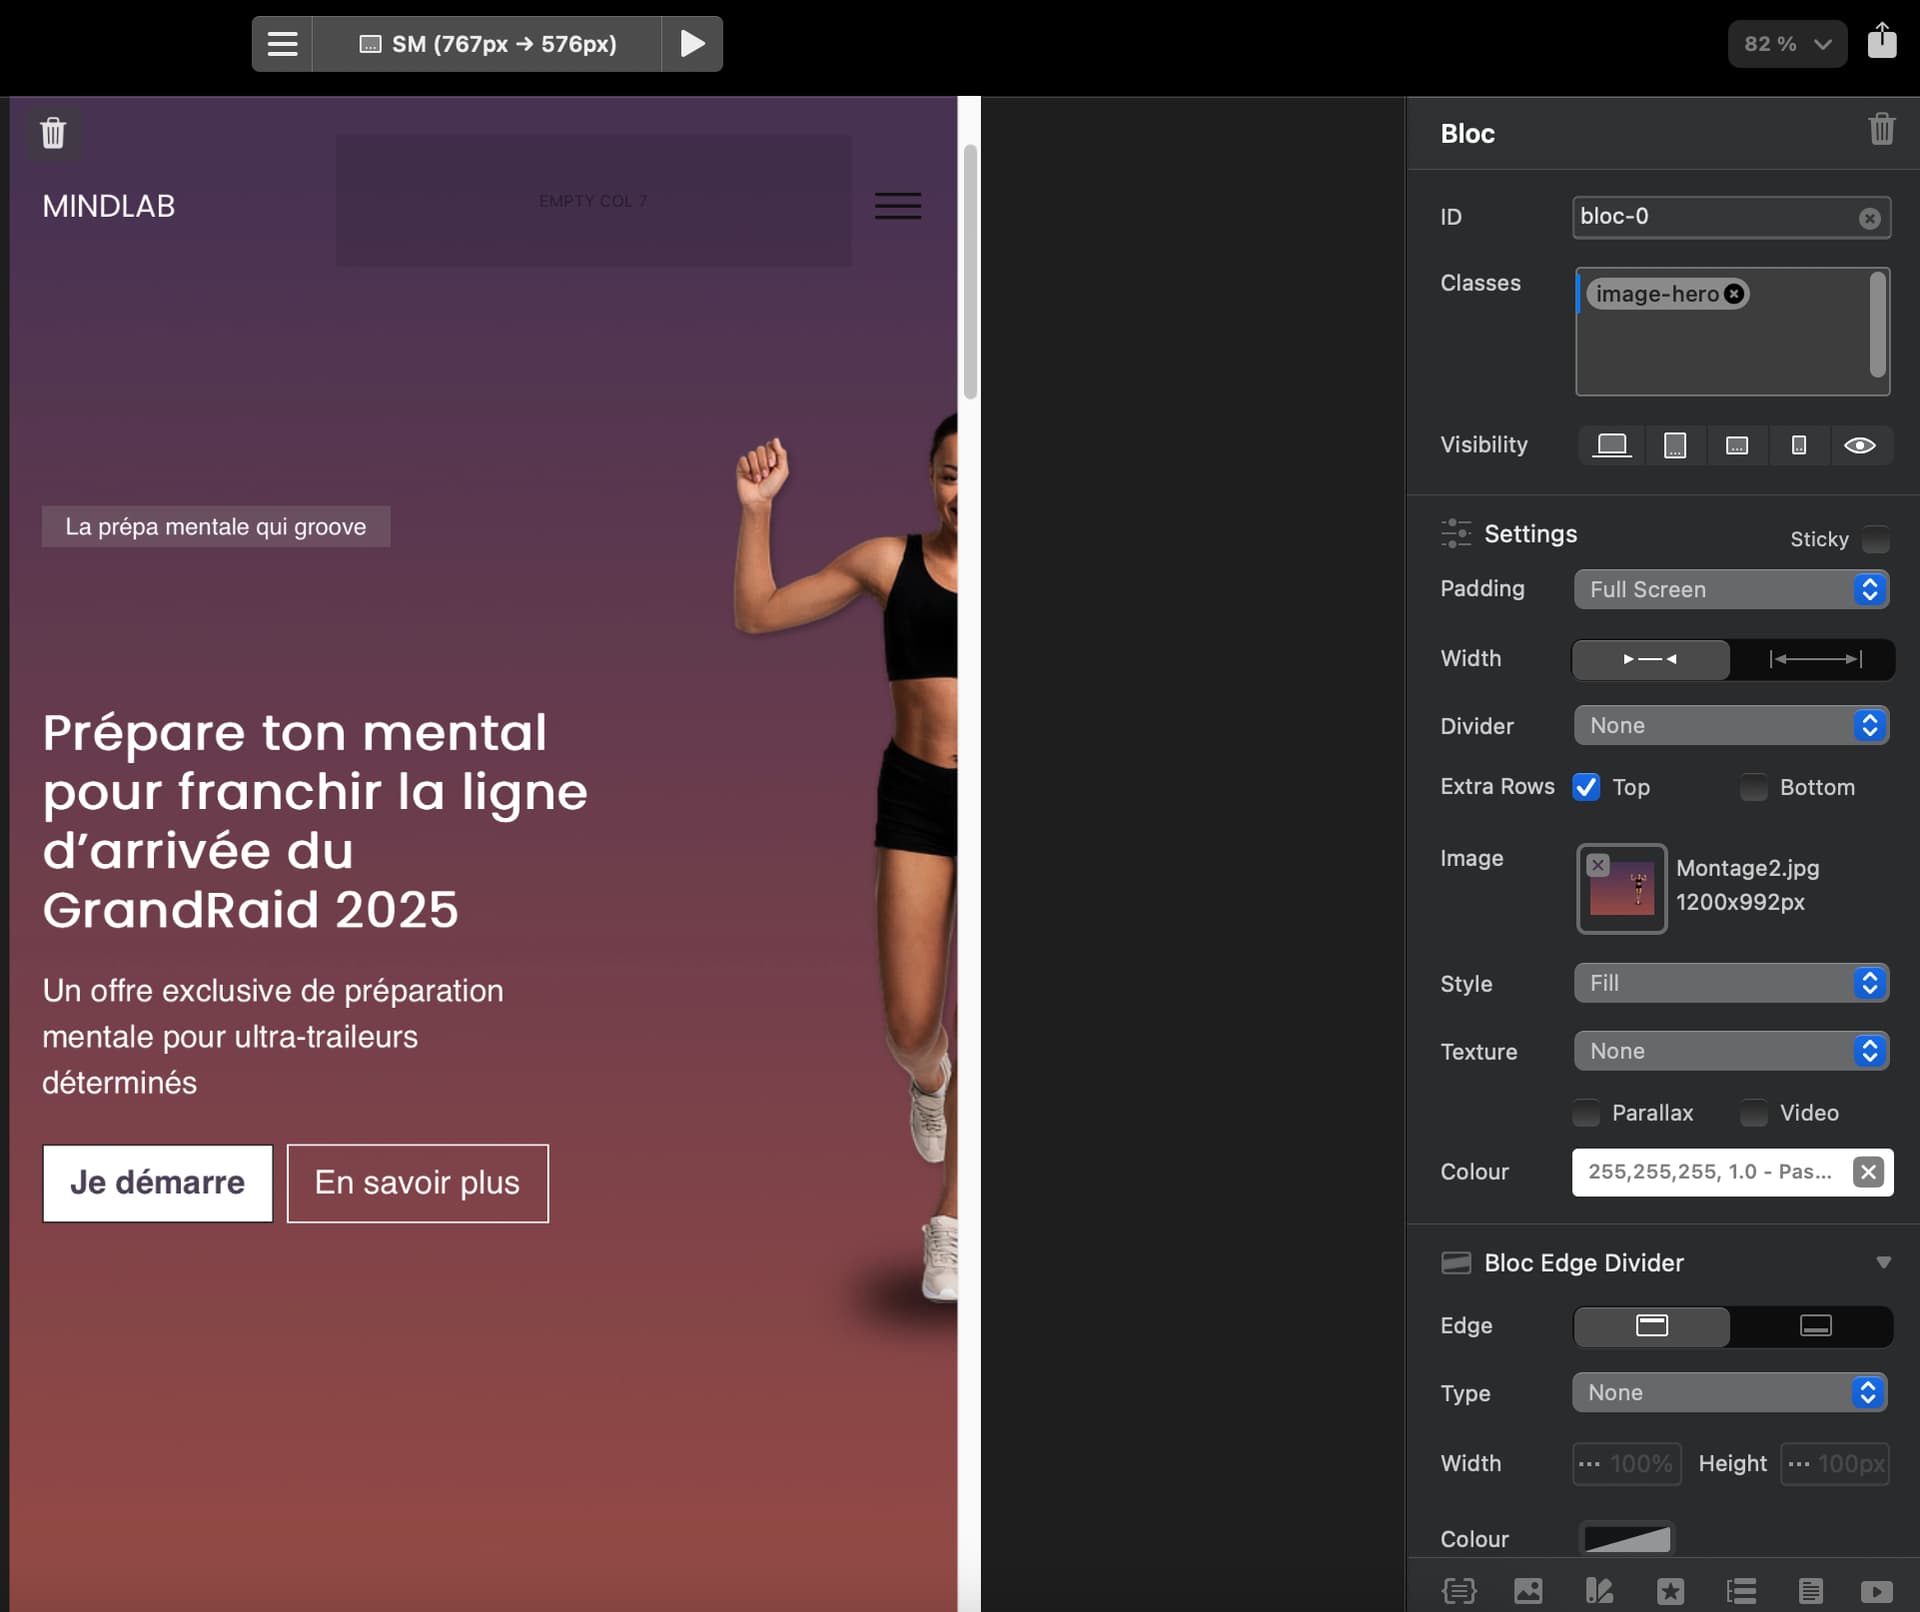Enable the Parallax checkbox

tap(1586, 1113)
